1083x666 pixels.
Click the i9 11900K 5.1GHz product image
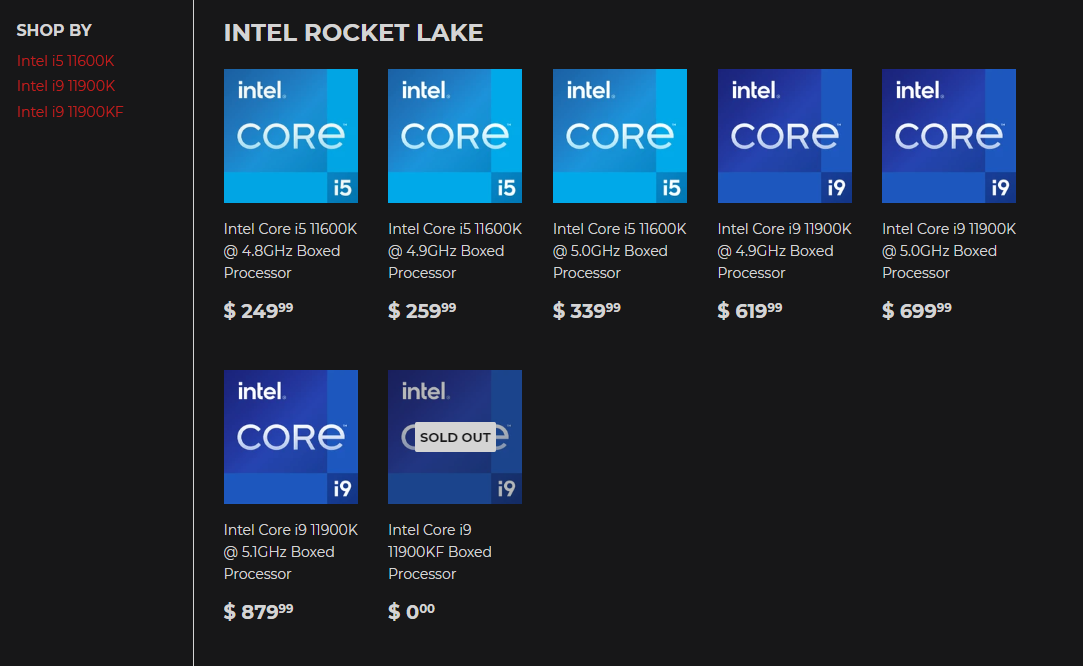pos(290,437)
